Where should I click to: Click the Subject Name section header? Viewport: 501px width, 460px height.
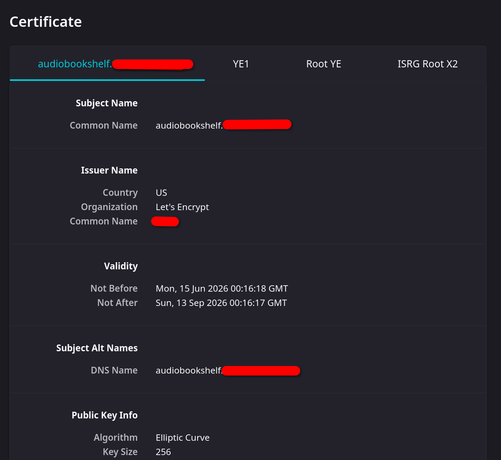106,103
